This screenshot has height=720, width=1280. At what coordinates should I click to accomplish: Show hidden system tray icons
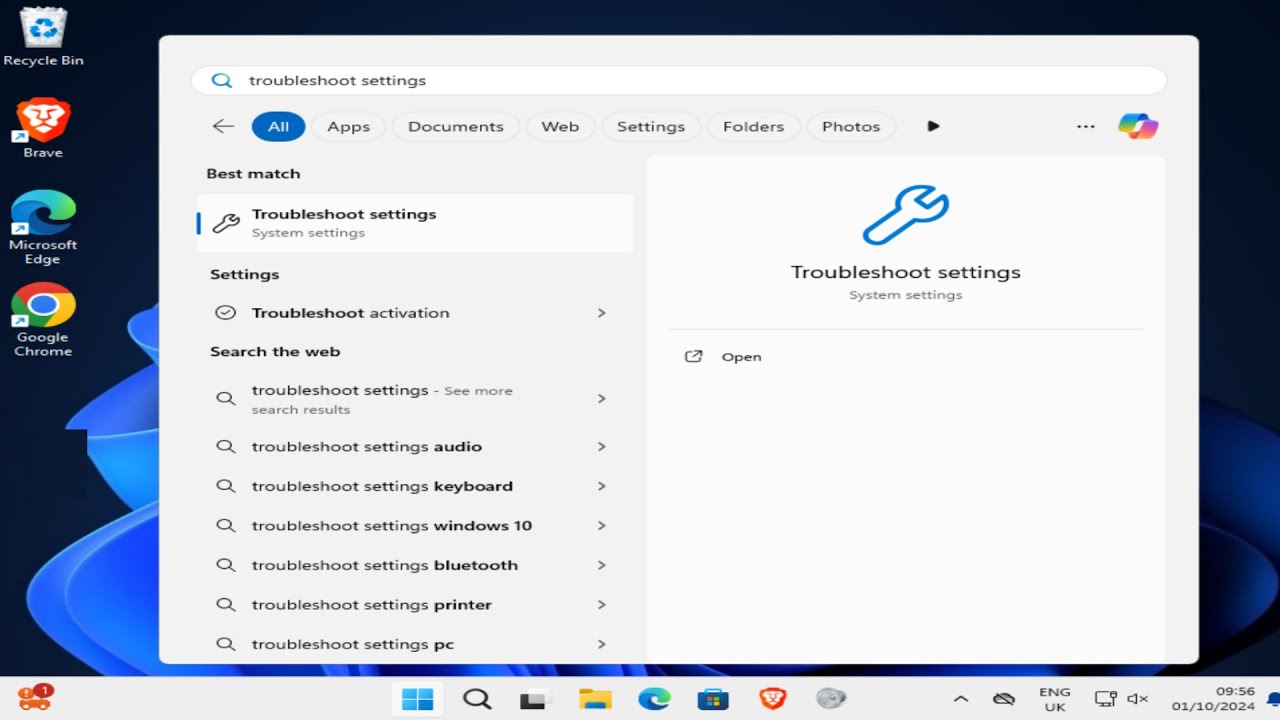pyautogui.click(x=960, y=699)
